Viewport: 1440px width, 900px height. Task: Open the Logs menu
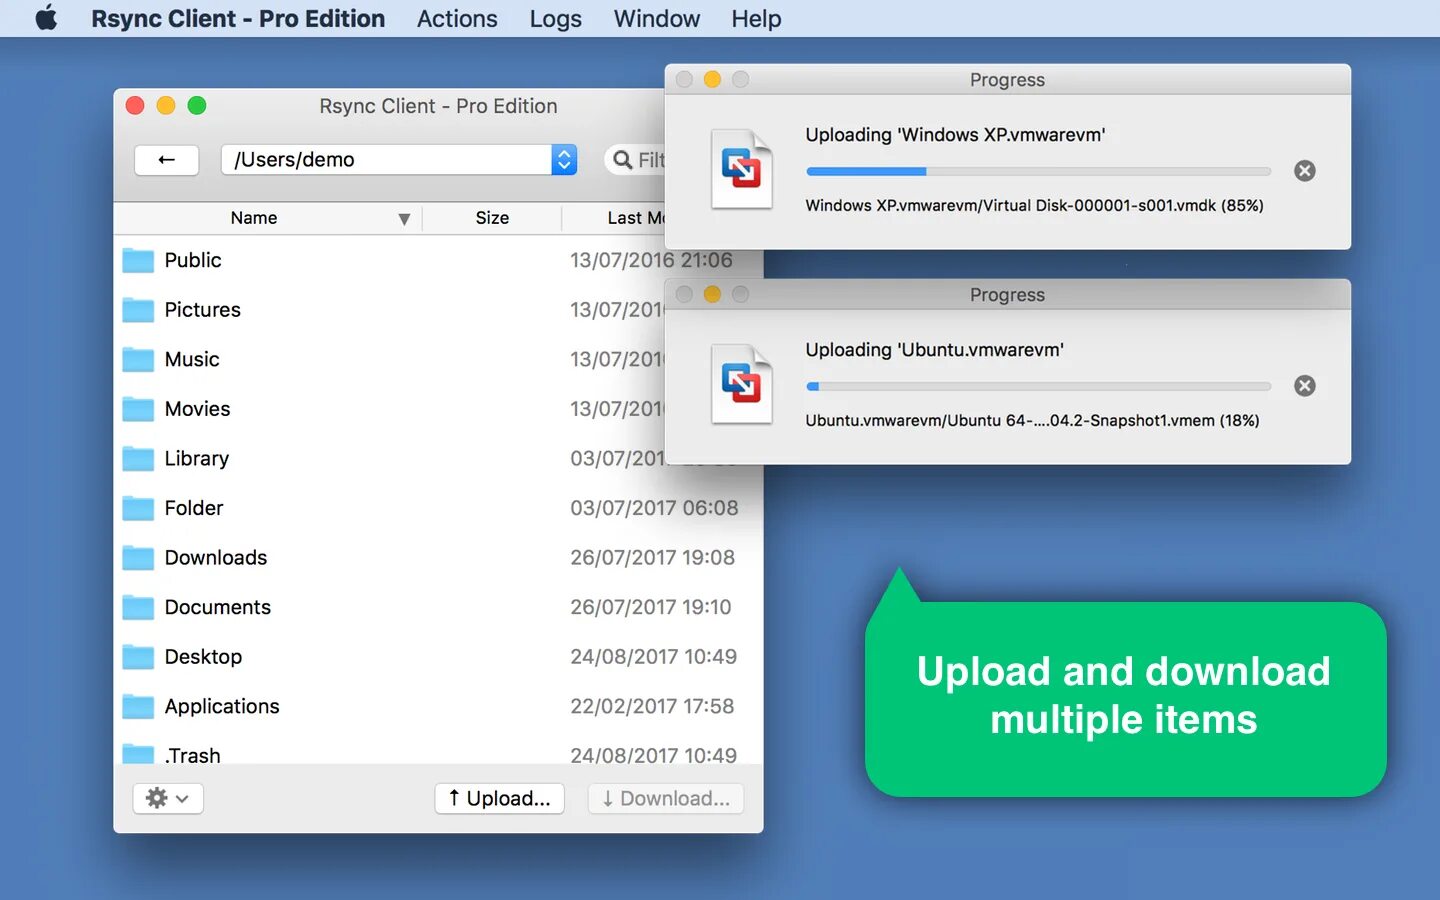tap(556, 18)
